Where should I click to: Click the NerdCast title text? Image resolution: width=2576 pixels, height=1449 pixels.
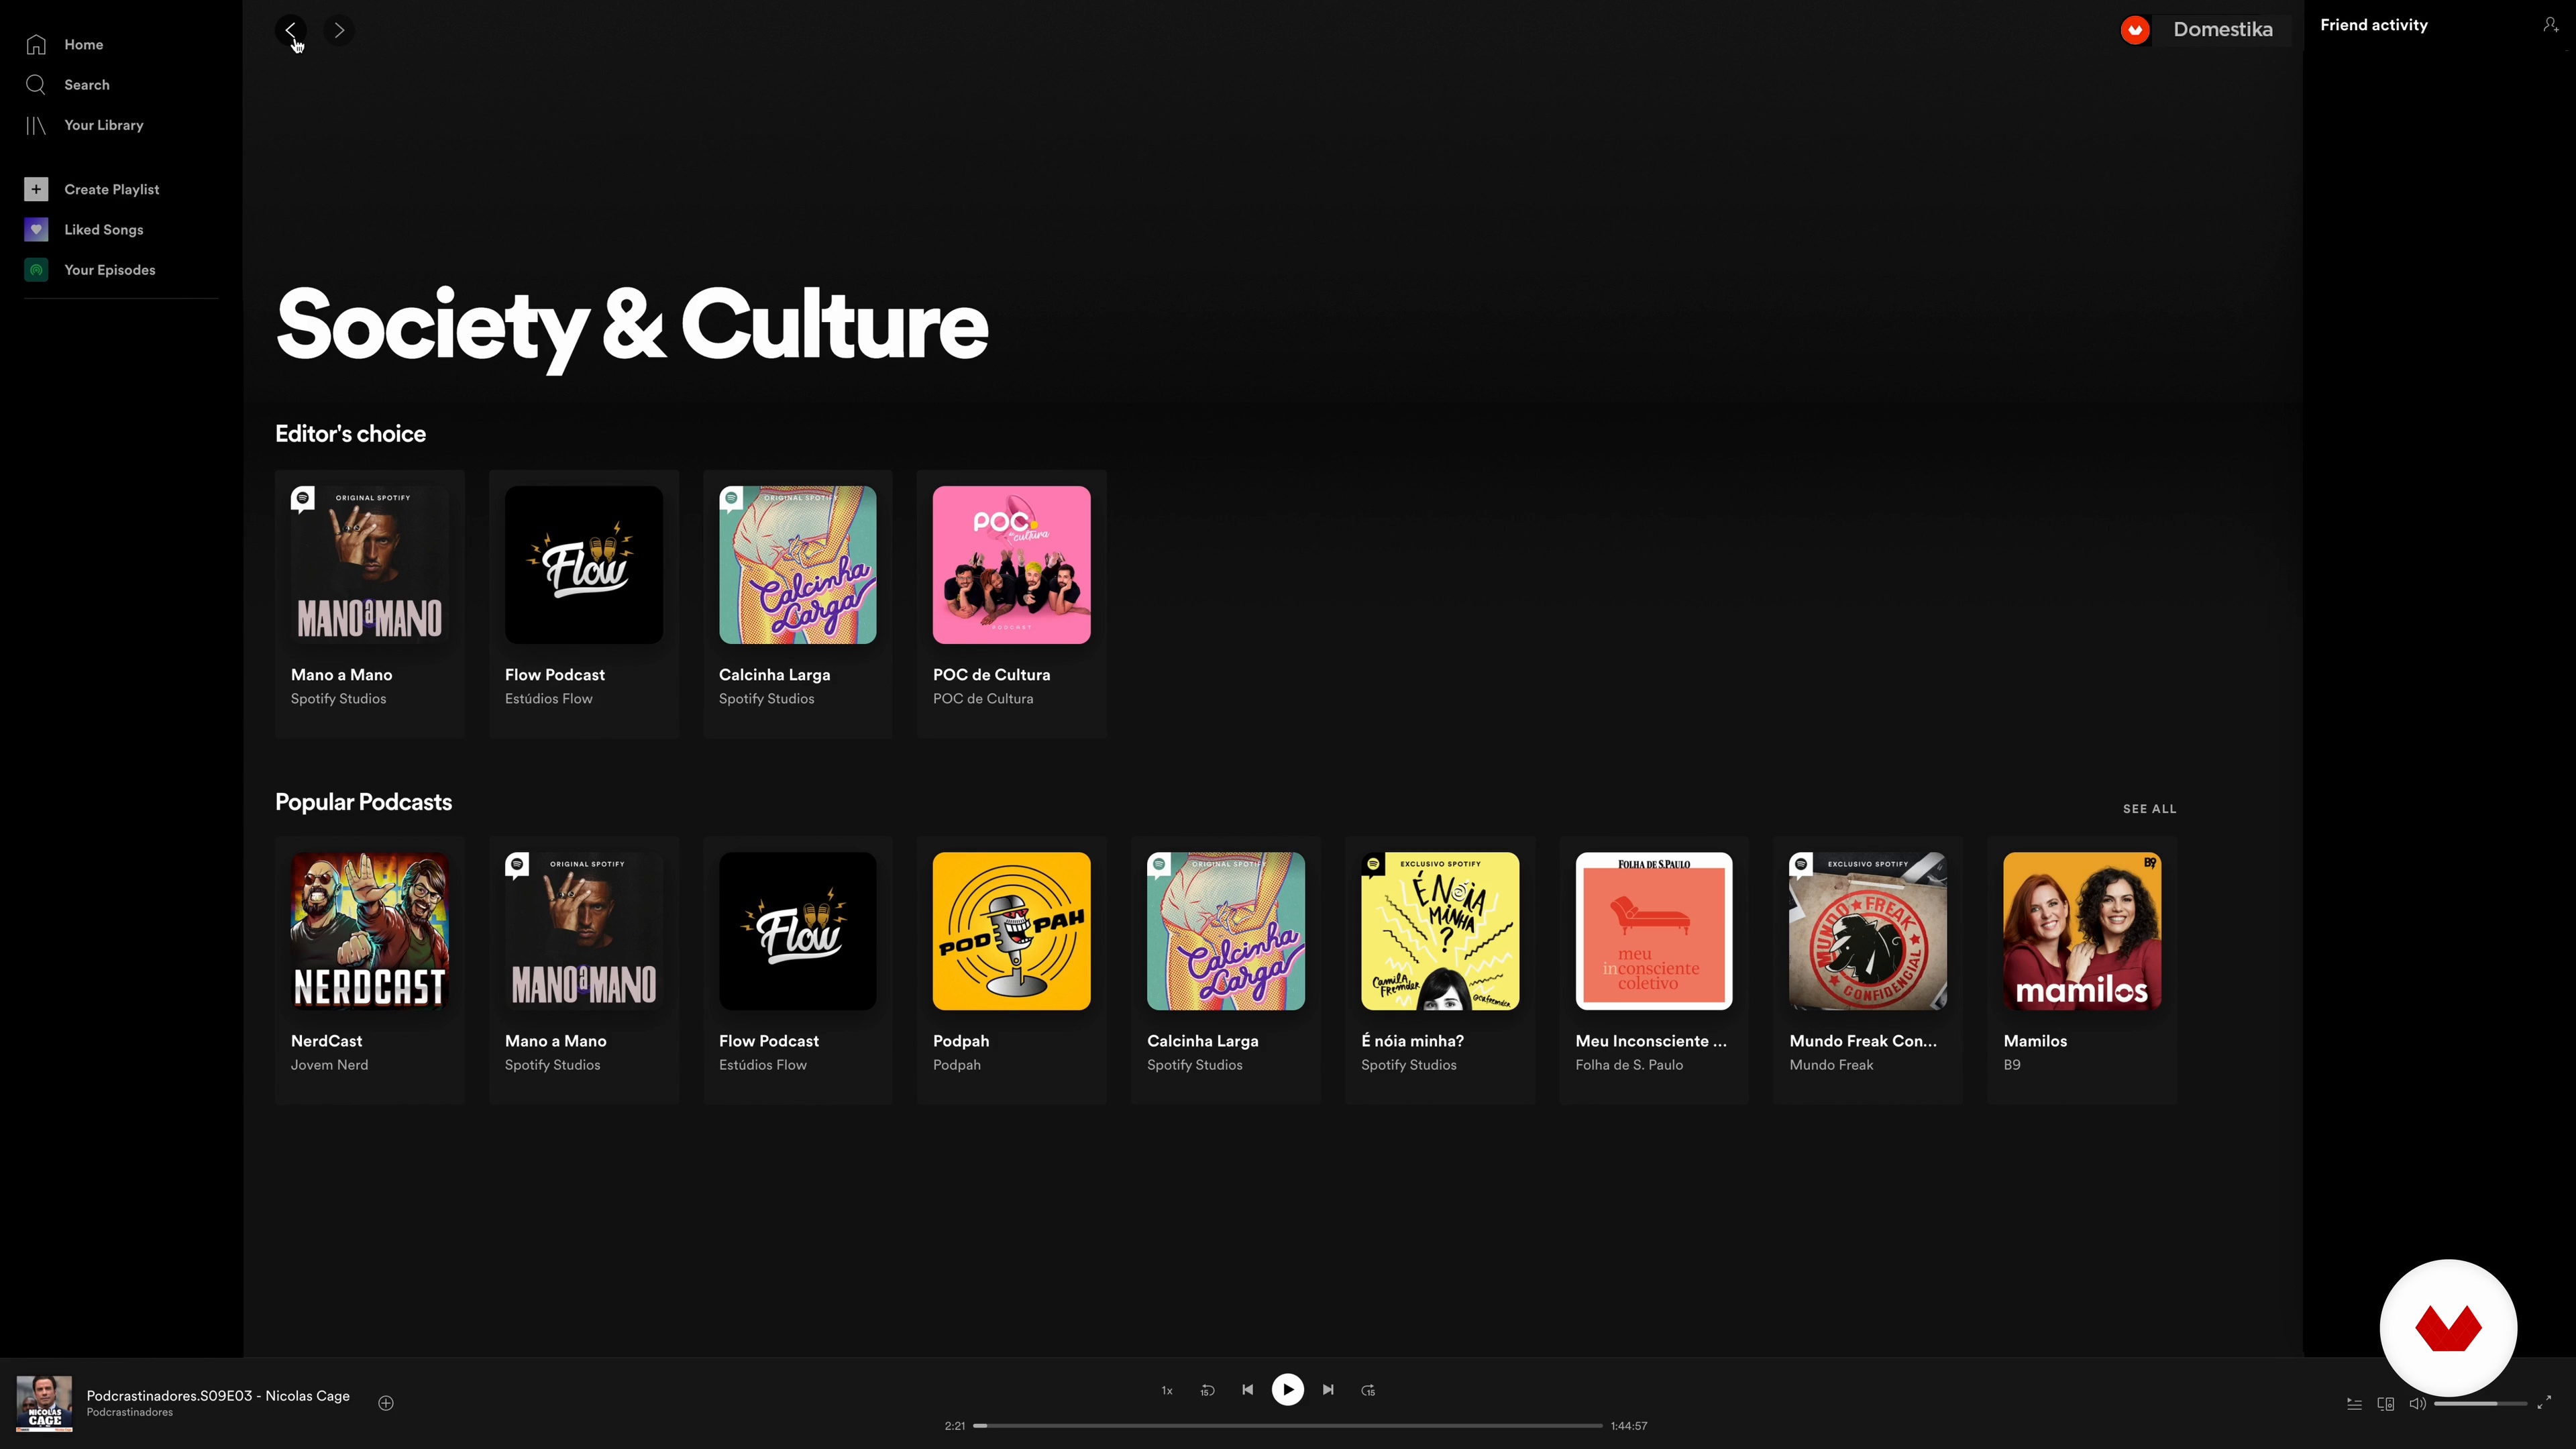click(326, 1040)
